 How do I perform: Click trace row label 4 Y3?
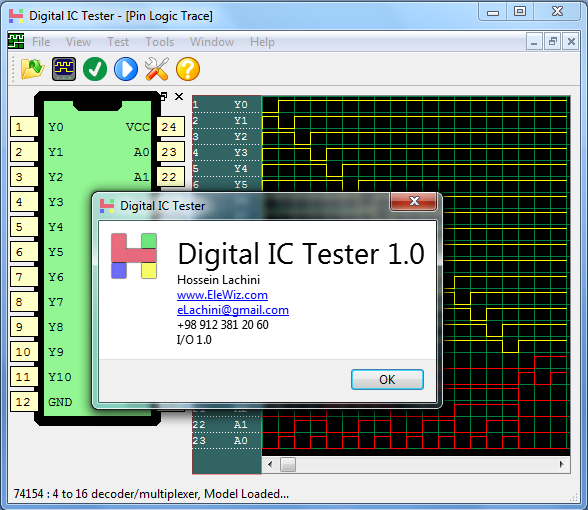coord(226,153)
